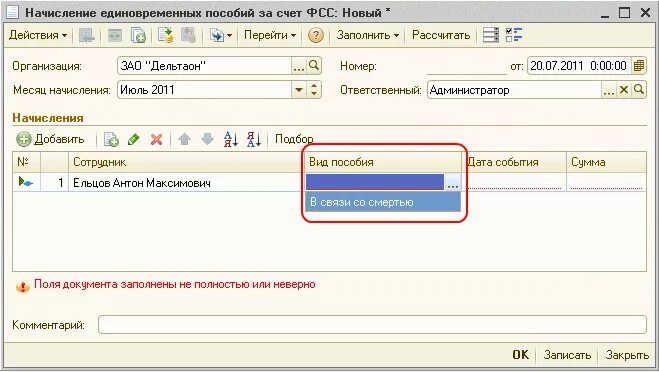Click the organization magnifier open icon

pyautogui.click(x=314, y=66)
